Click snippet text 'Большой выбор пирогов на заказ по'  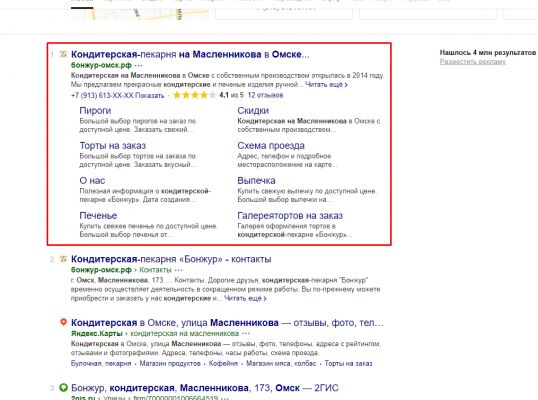point(137,121)
